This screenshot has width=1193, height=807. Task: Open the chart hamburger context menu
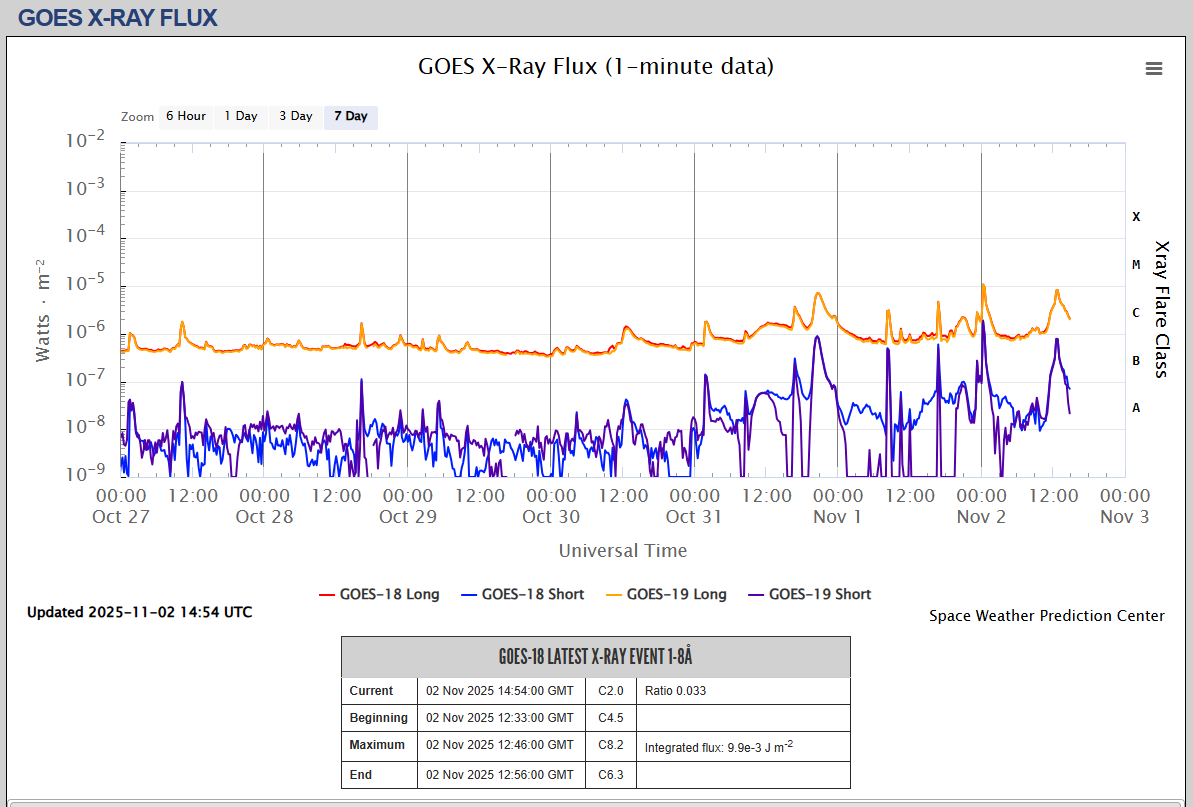(x=1153, y=68)
